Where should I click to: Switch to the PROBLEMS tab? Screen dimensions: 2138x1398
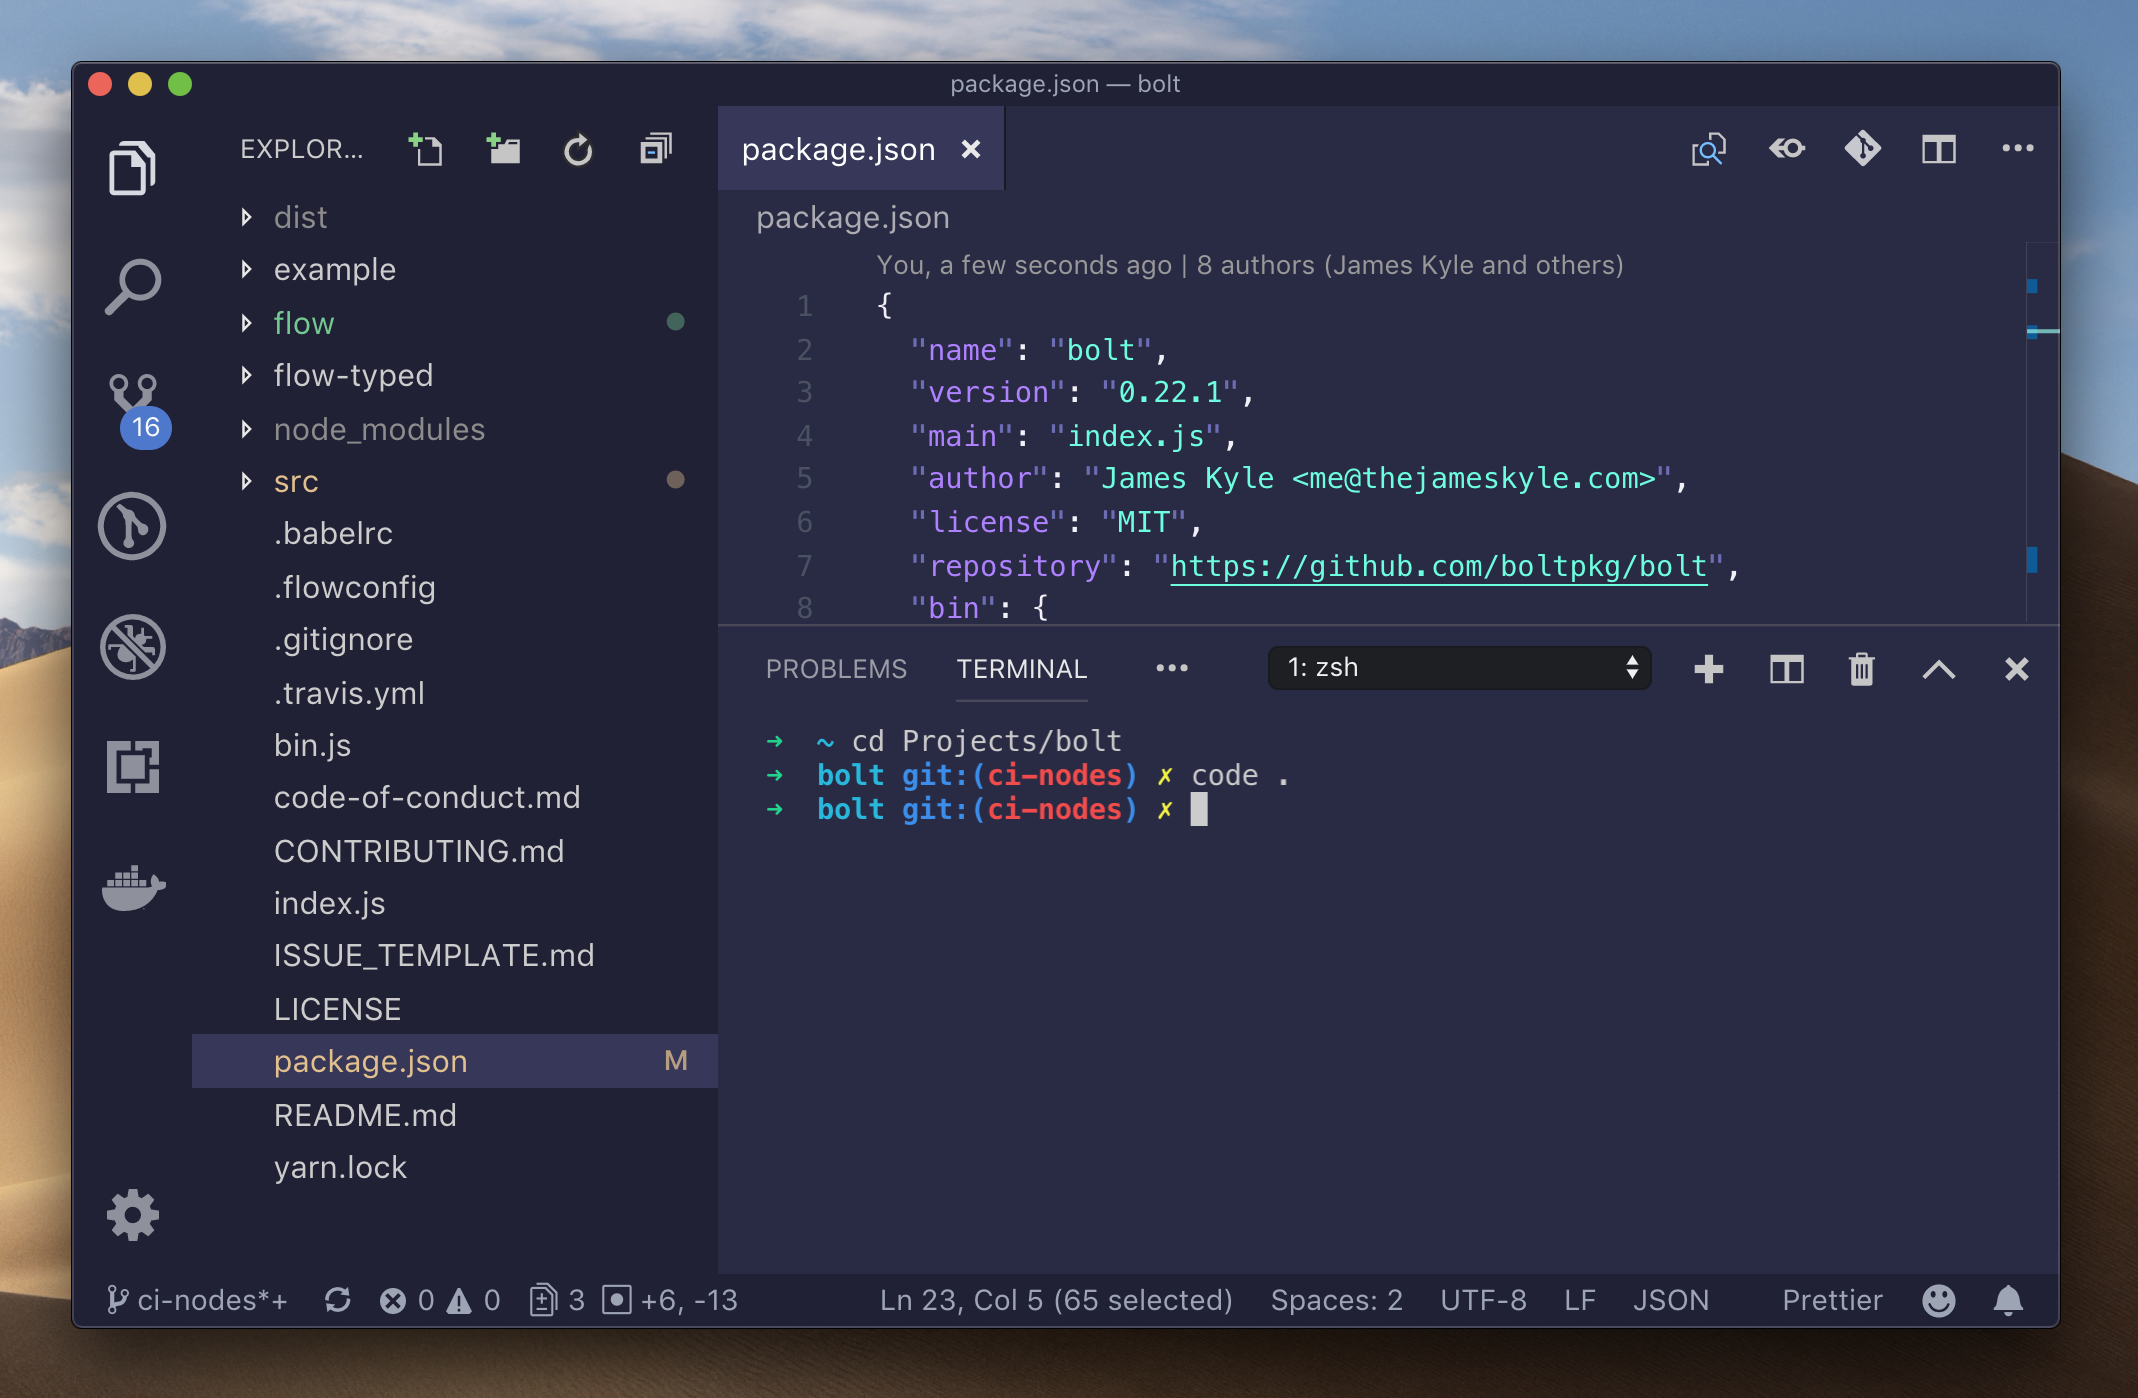tap(837, 668)
